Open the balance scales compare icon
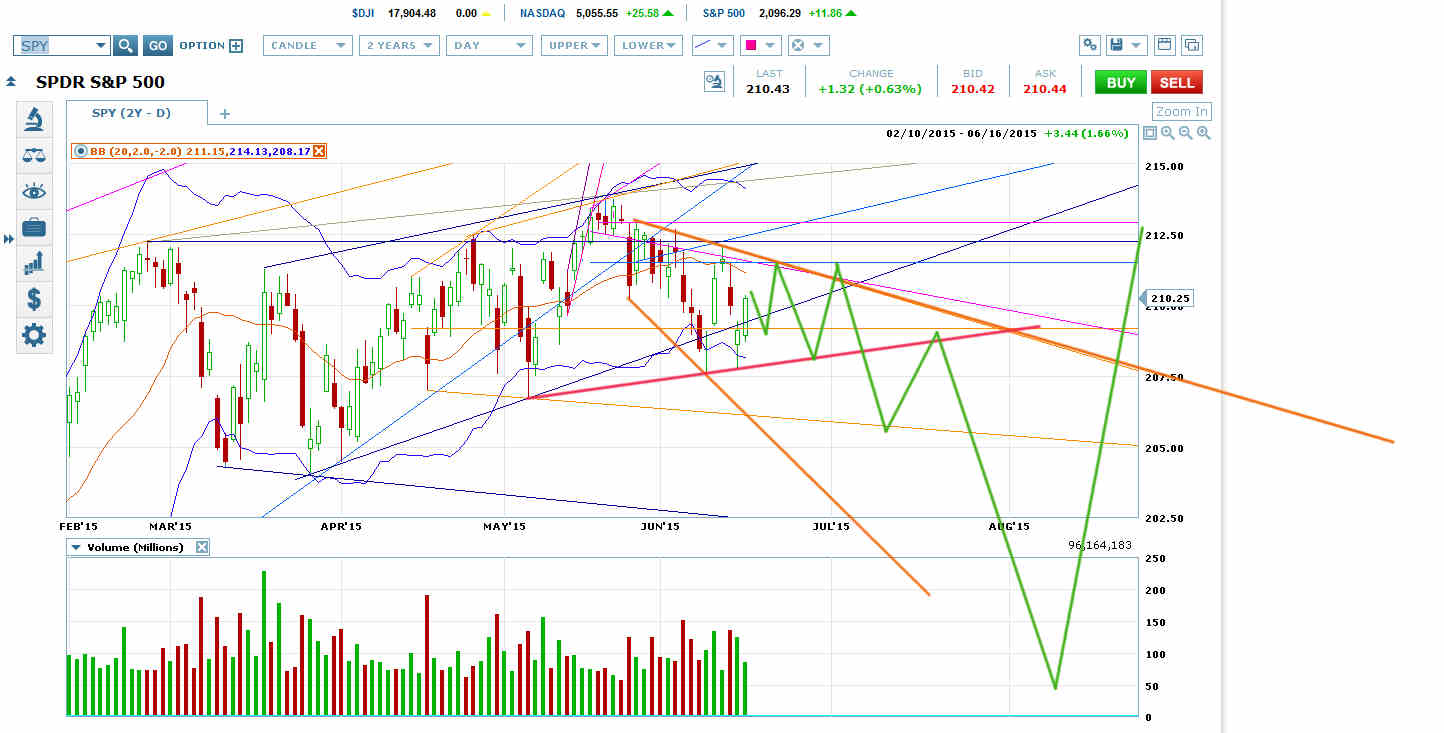The width and height of the screenshot is (1444, 733). [34, 155]
